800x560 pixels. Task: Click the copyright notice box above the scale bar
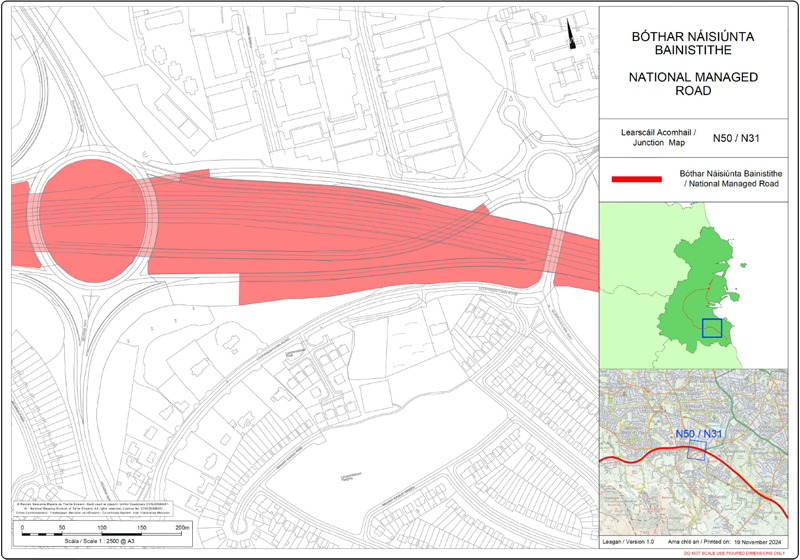tap(93, 508)
